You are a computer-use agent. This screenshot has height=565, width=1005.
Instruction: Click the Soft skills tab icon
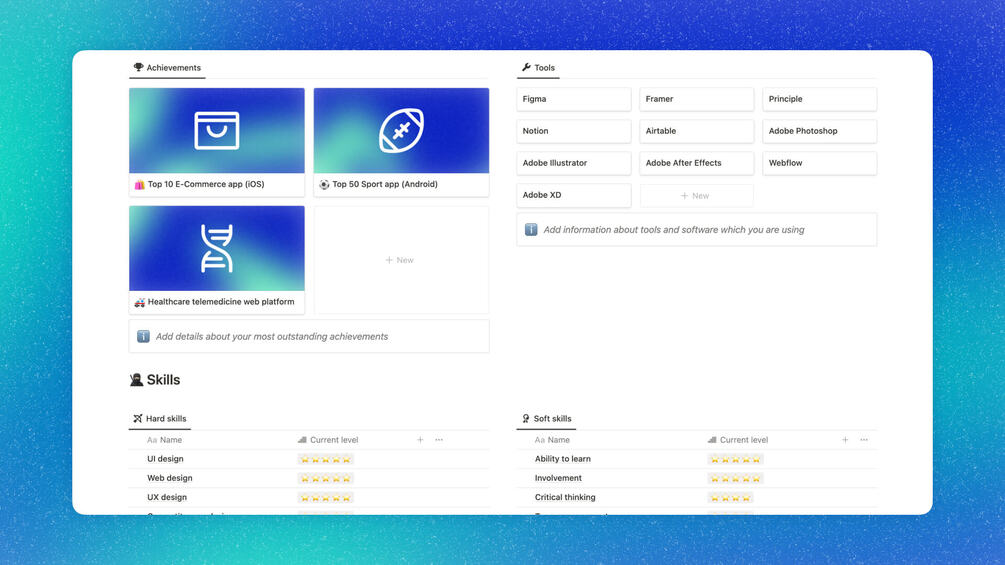point(526,418)
